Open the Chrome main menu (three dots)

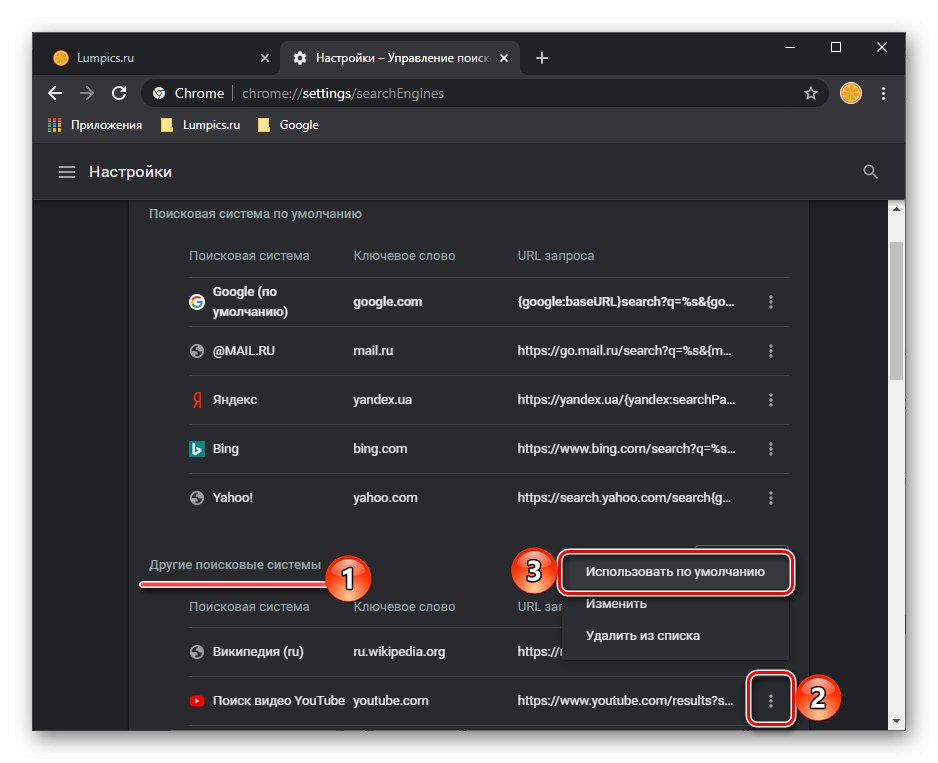click(x=884, y=93)
